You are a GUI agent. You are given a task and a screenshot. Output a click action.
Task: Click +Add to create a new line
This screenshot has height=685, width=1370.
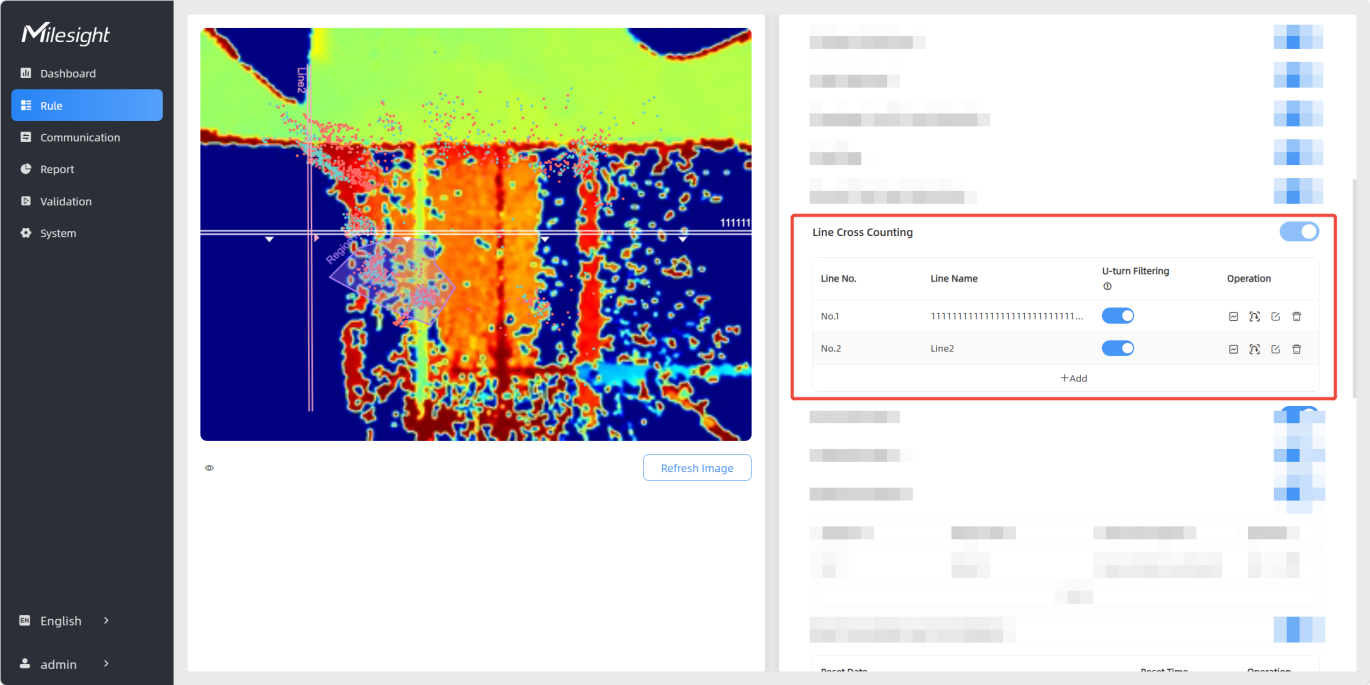tap(1073, 378)
